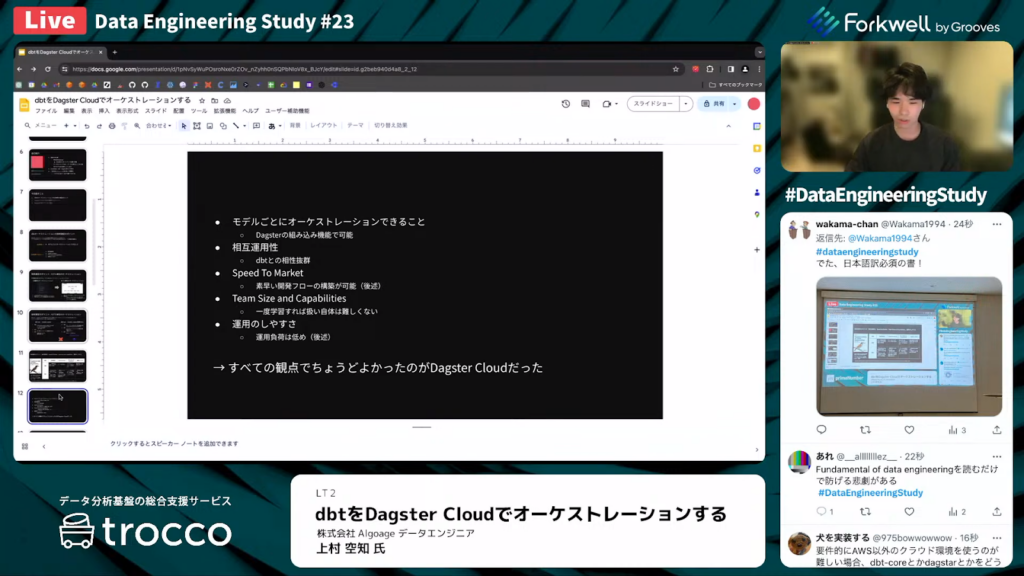Click the undo arrow in Slides toolbar
The image size is (1024, 576).
[87, 126]
